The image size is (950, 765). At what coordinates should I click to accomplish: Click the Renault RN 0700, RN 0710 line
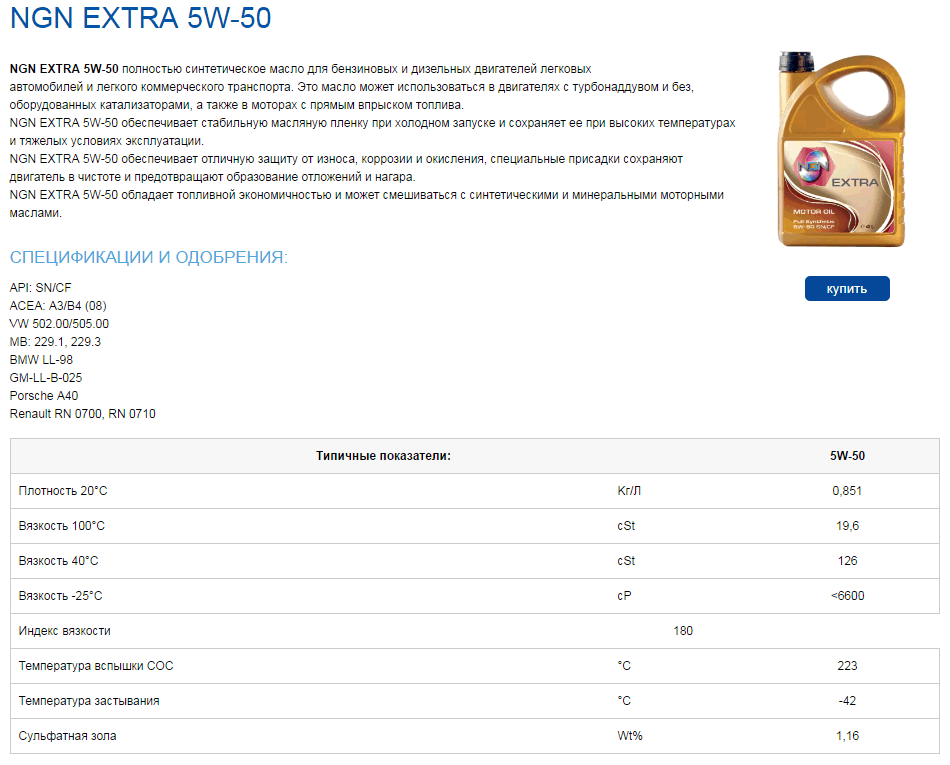tap(82, 414)
